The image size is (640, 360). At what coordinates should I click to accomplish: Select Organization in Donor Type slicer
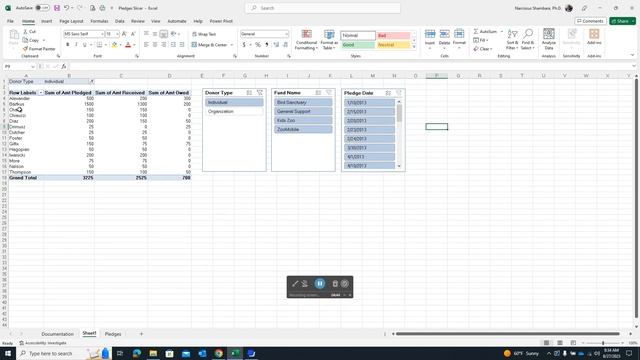pyautogui.click(x=234, y=111)
